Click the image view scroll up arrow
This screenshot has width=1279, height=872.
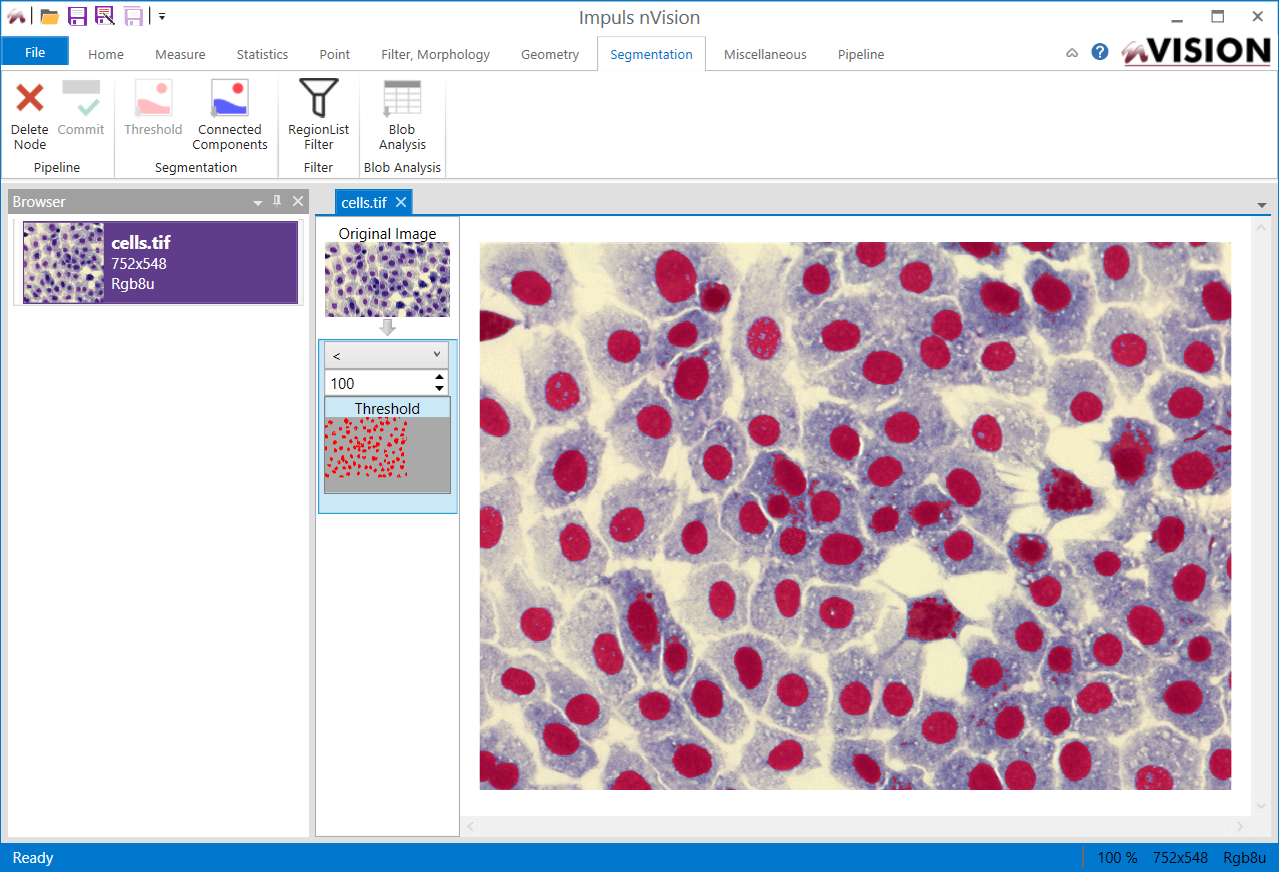1260,228
